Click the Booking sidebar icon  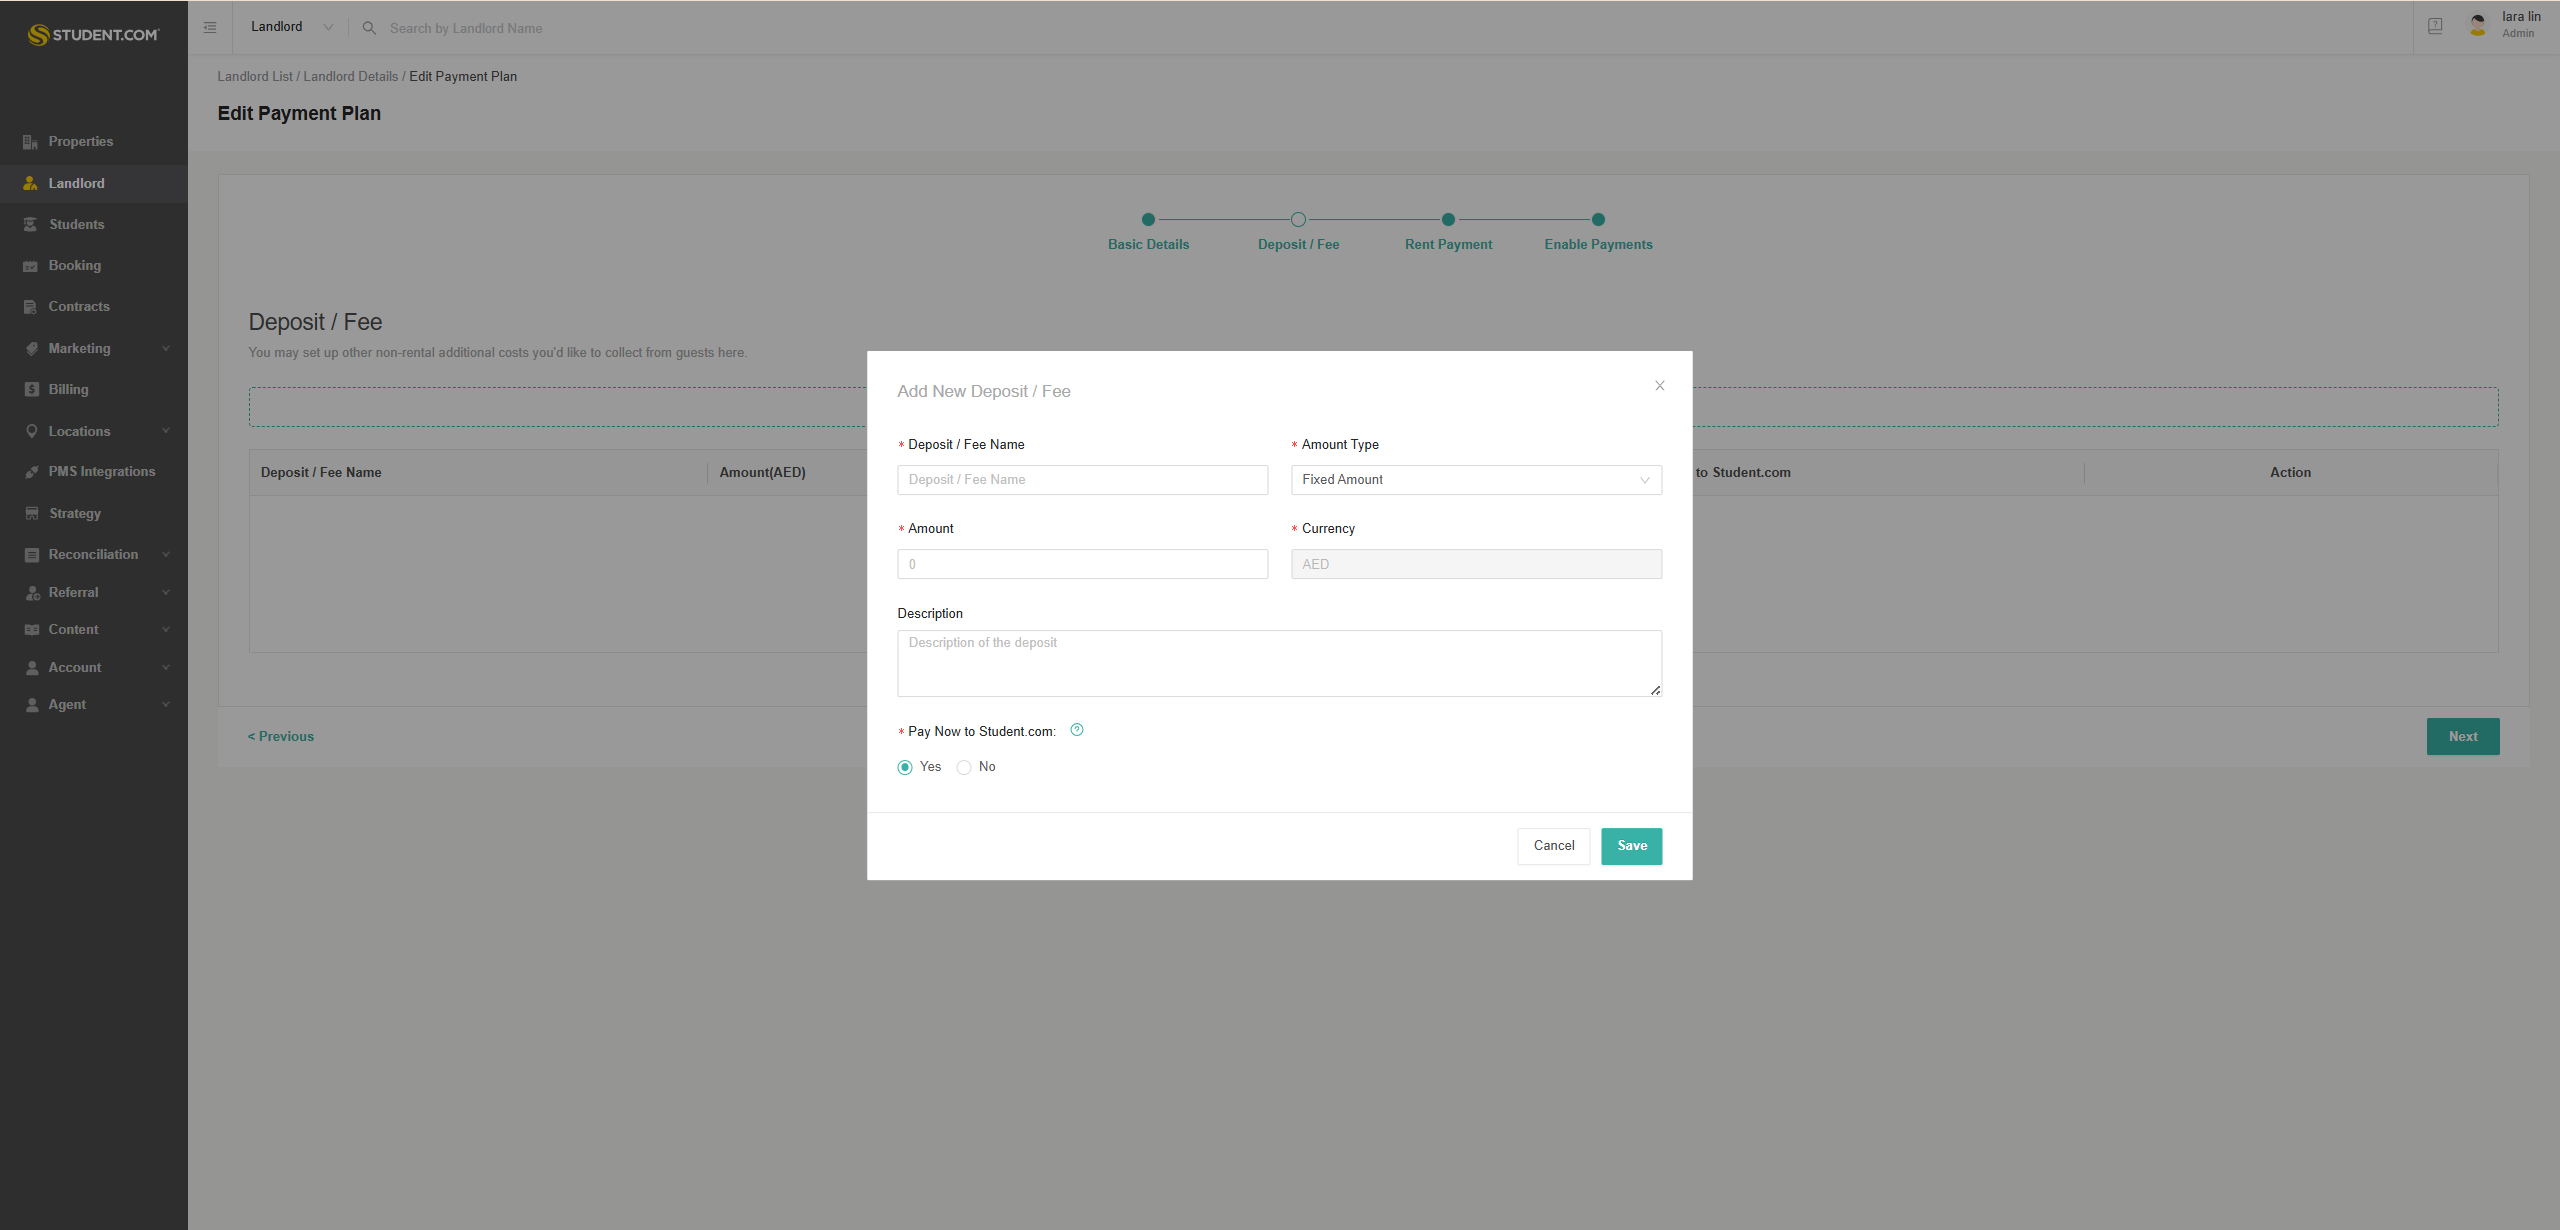[31, 265]
